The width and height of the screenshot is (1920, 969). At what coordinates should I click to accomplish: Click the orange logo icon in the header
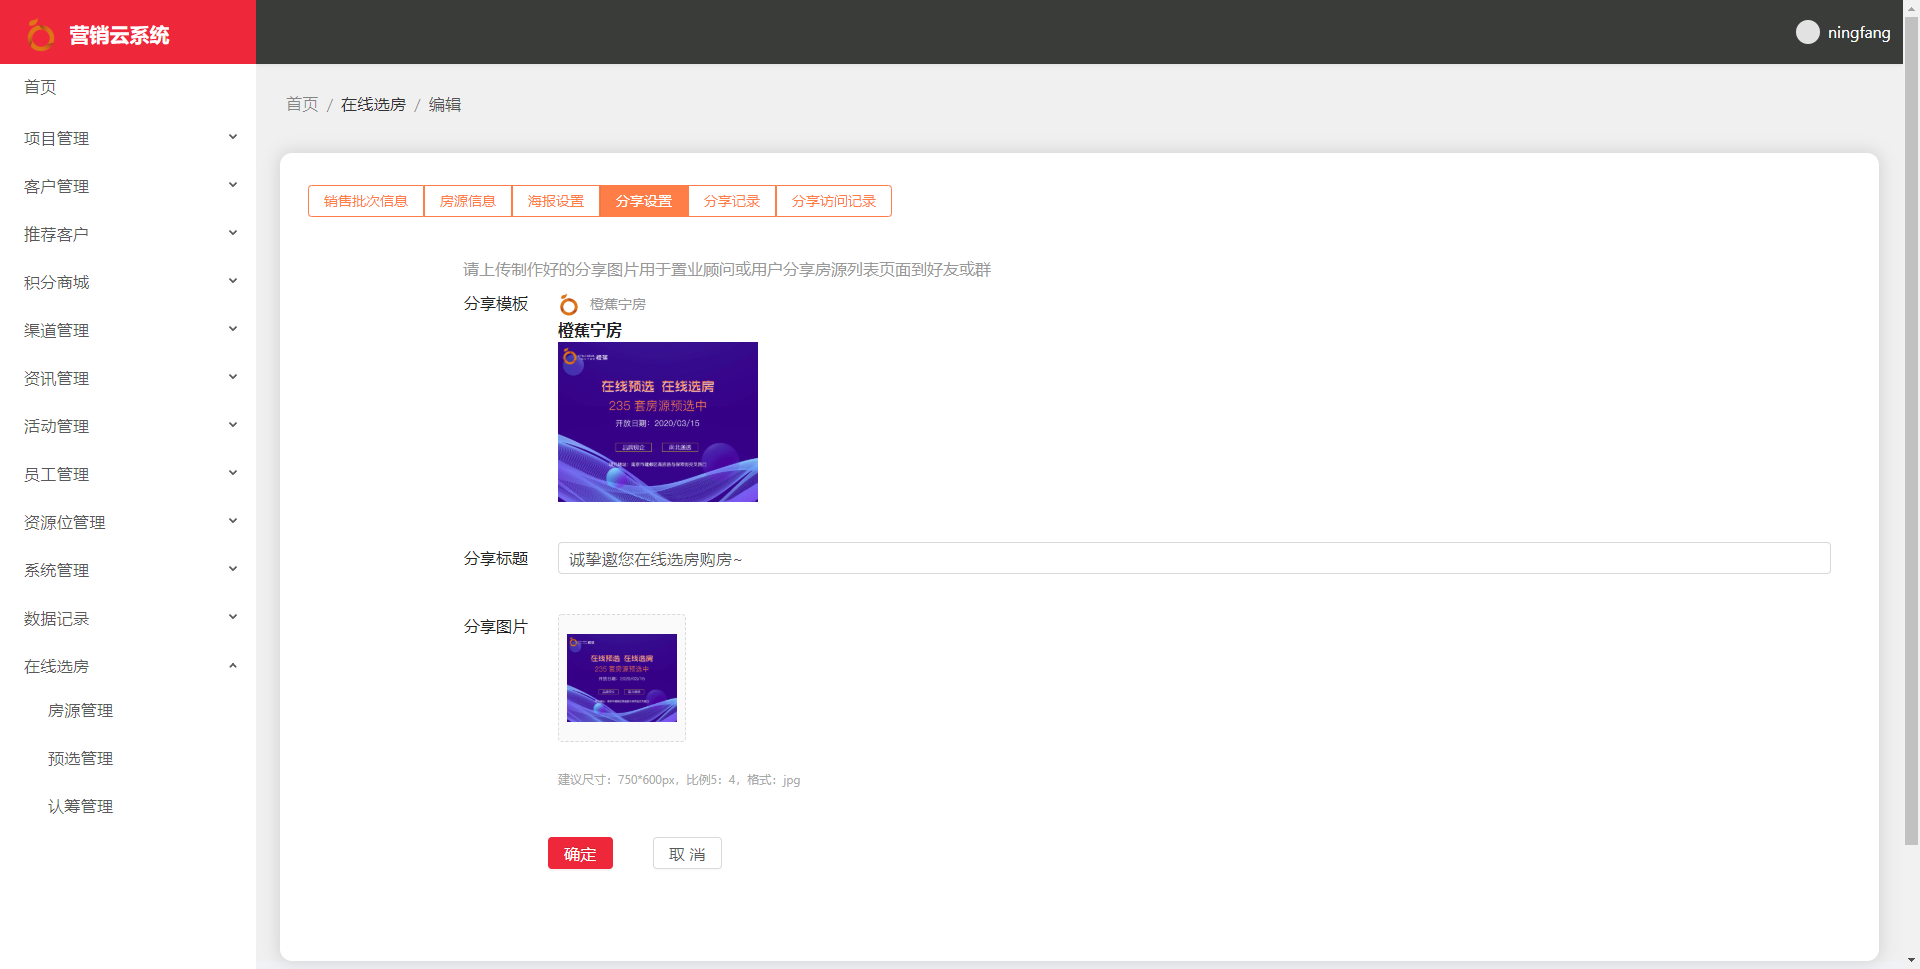click(40, 35)
